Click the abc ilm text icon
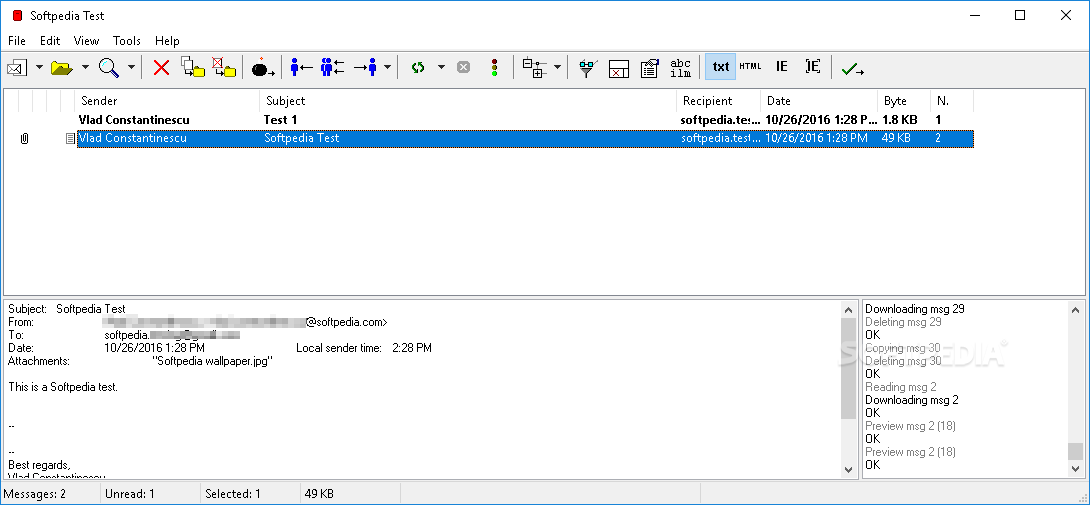1090x505 pixels. click(681, 67)
